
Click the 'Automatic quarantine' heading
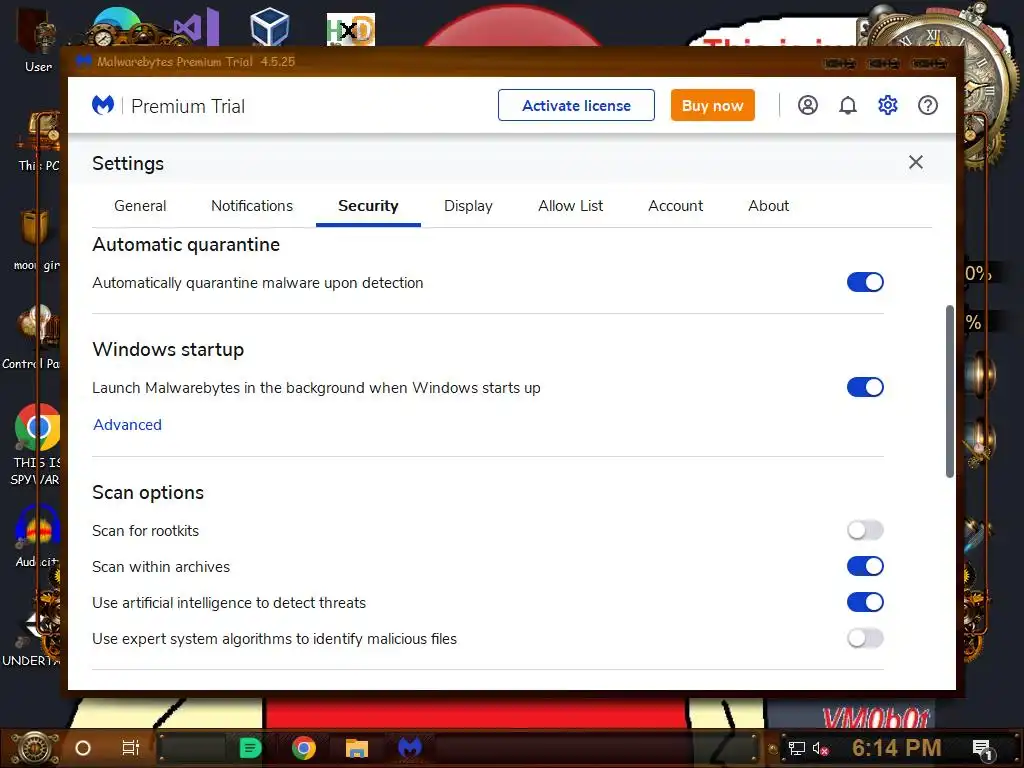pyautogui.click(x=186, y=244)
